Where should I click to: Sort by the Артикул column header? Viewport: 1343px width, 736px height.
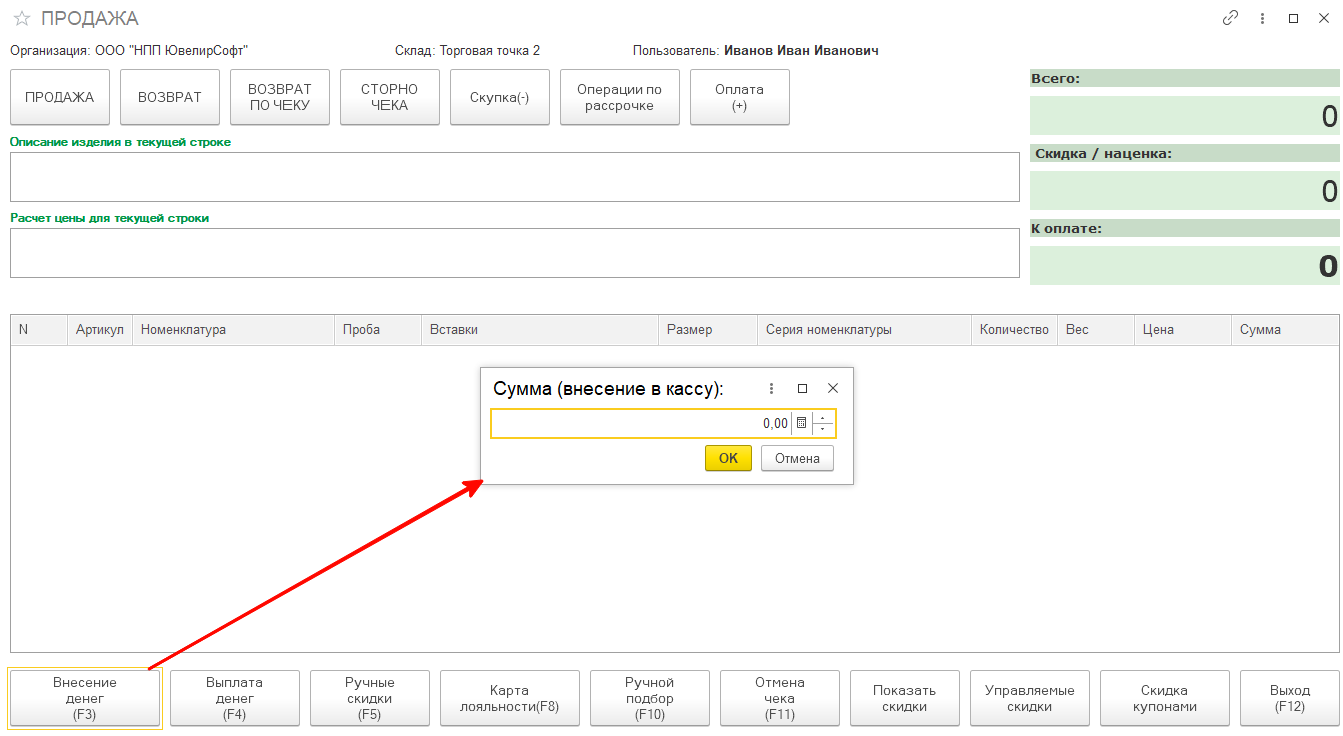pyautogui.click(x=99, y=330)
